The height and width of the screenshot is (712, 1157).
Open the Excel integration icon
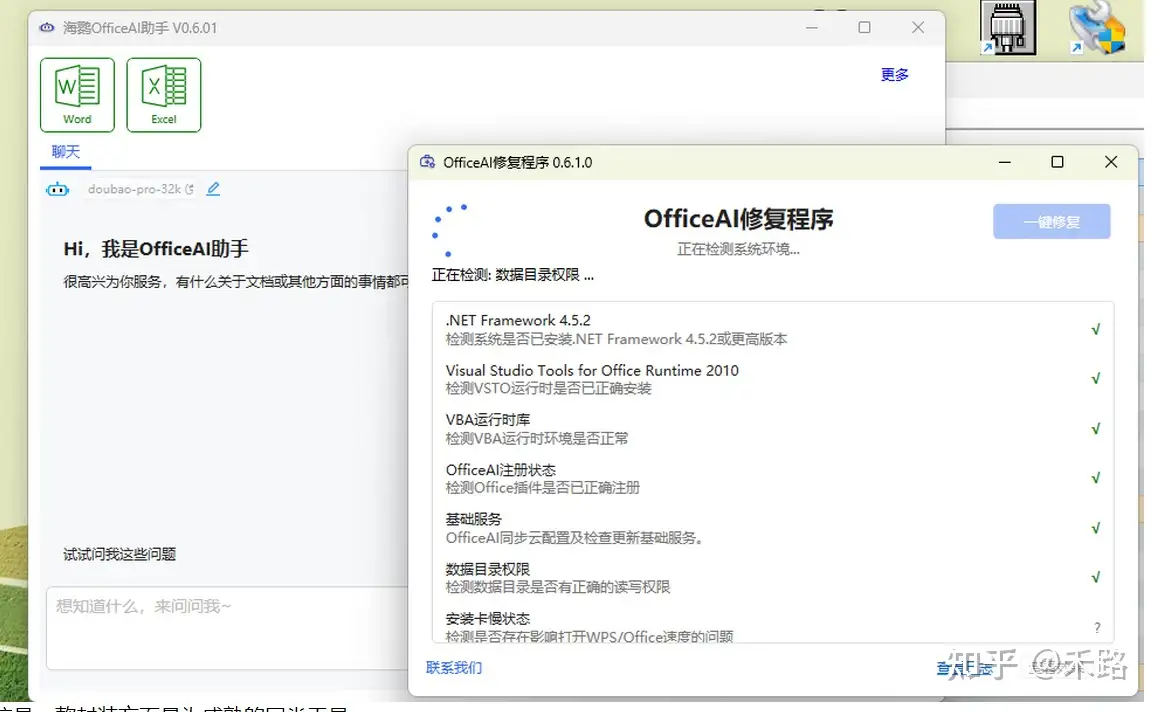164,94
